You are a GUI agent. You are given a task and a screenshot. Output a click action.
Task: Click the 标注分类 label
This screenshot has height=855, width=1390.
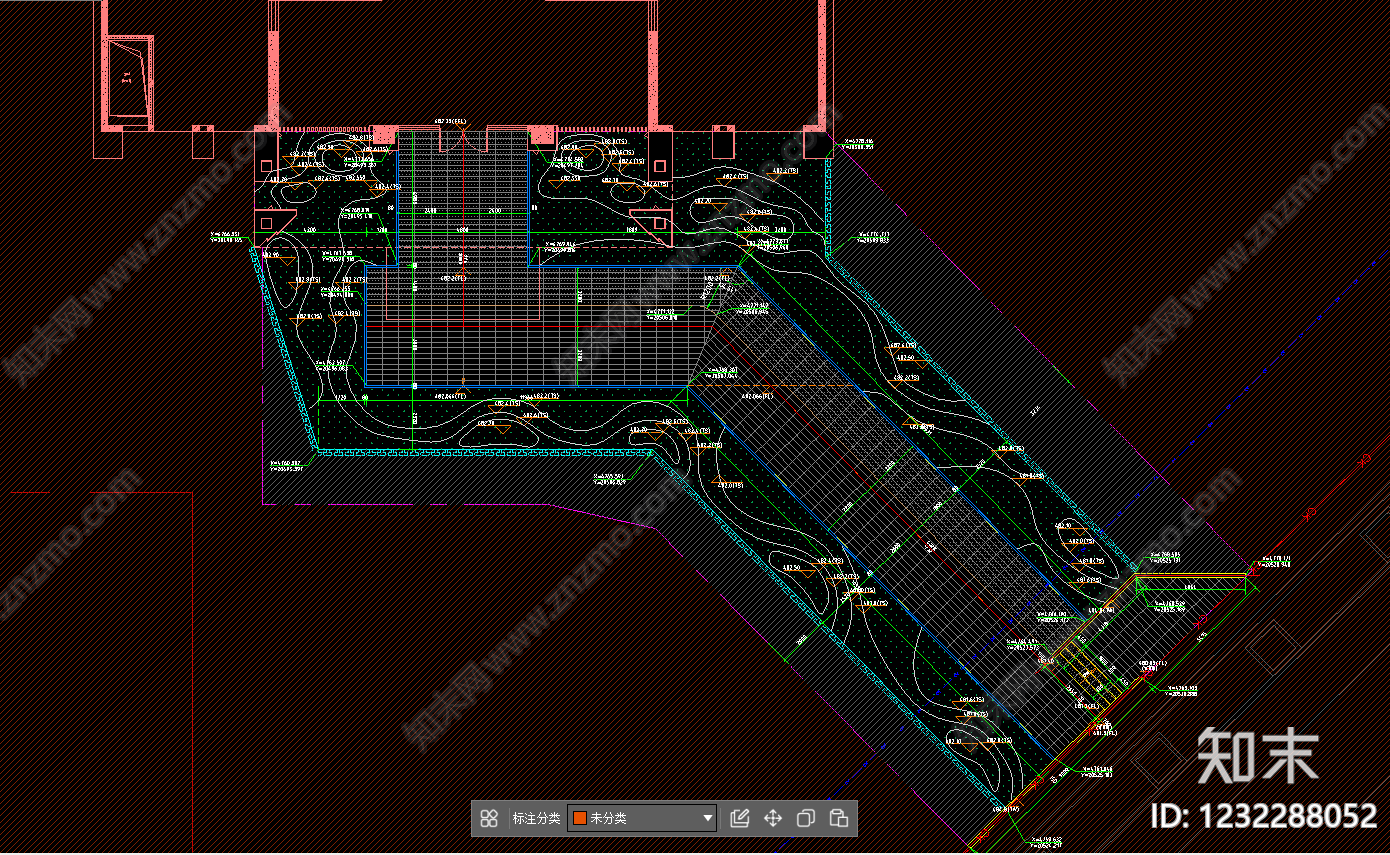536,818
